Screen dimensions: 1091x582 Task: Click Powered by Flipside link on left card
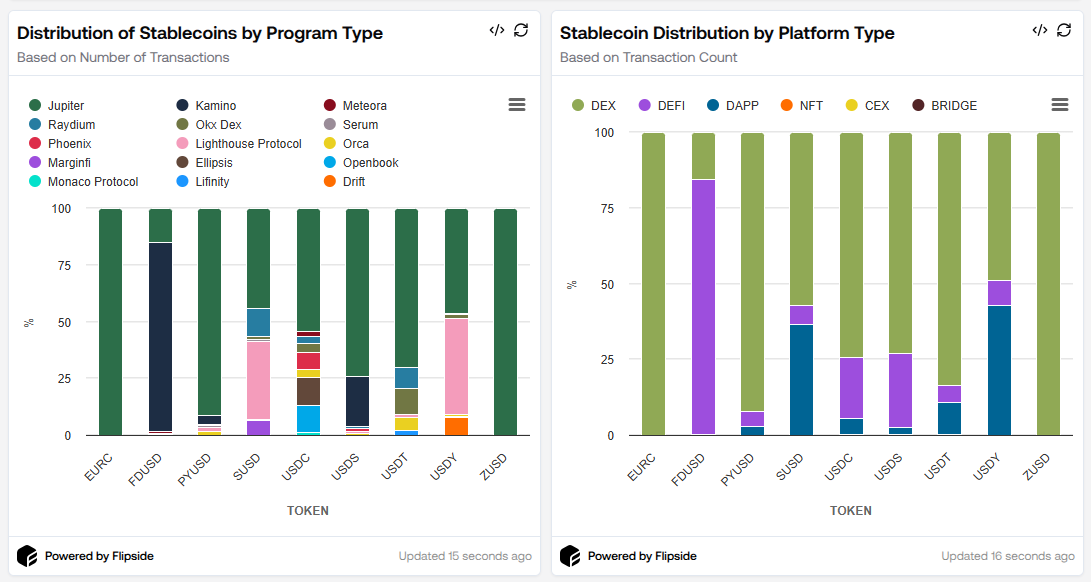click(x=99, y=556)
